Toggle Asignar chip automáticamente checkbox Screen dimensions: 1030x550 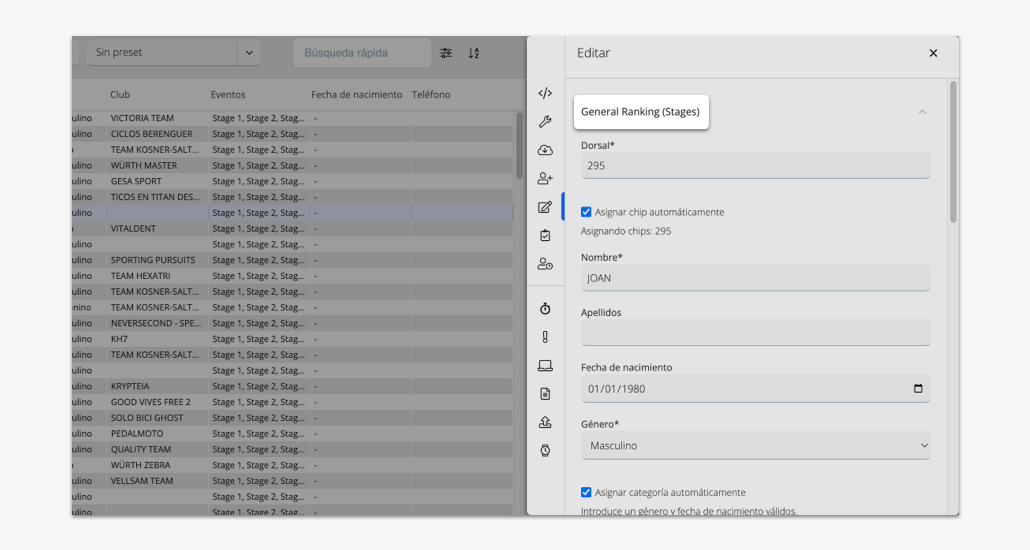pos(586,212)
